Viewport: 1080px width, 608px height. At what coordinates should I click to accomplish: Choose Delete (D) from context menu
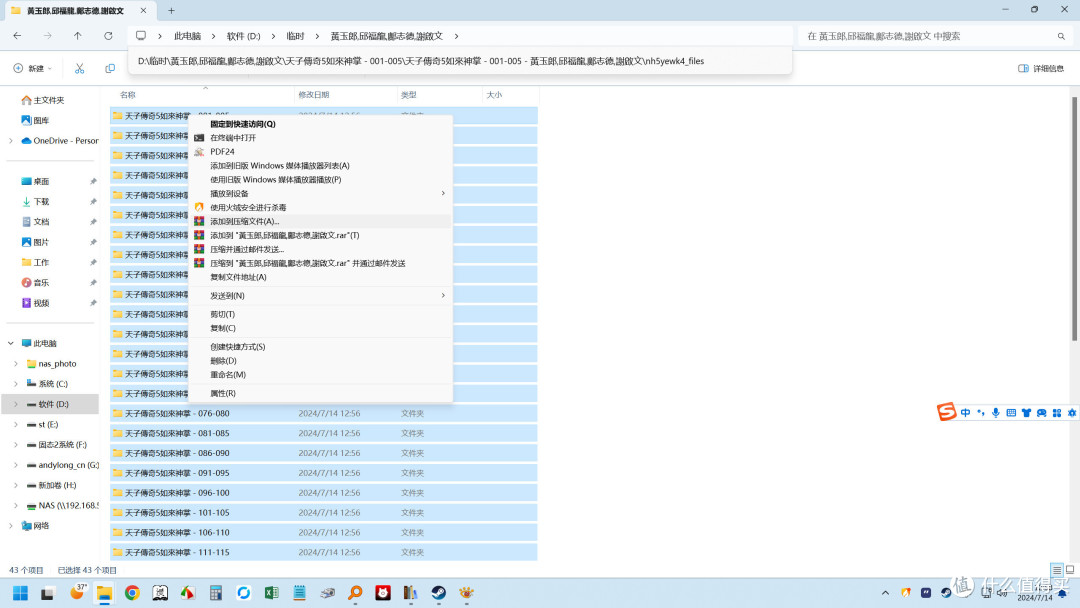pos(320,361)
